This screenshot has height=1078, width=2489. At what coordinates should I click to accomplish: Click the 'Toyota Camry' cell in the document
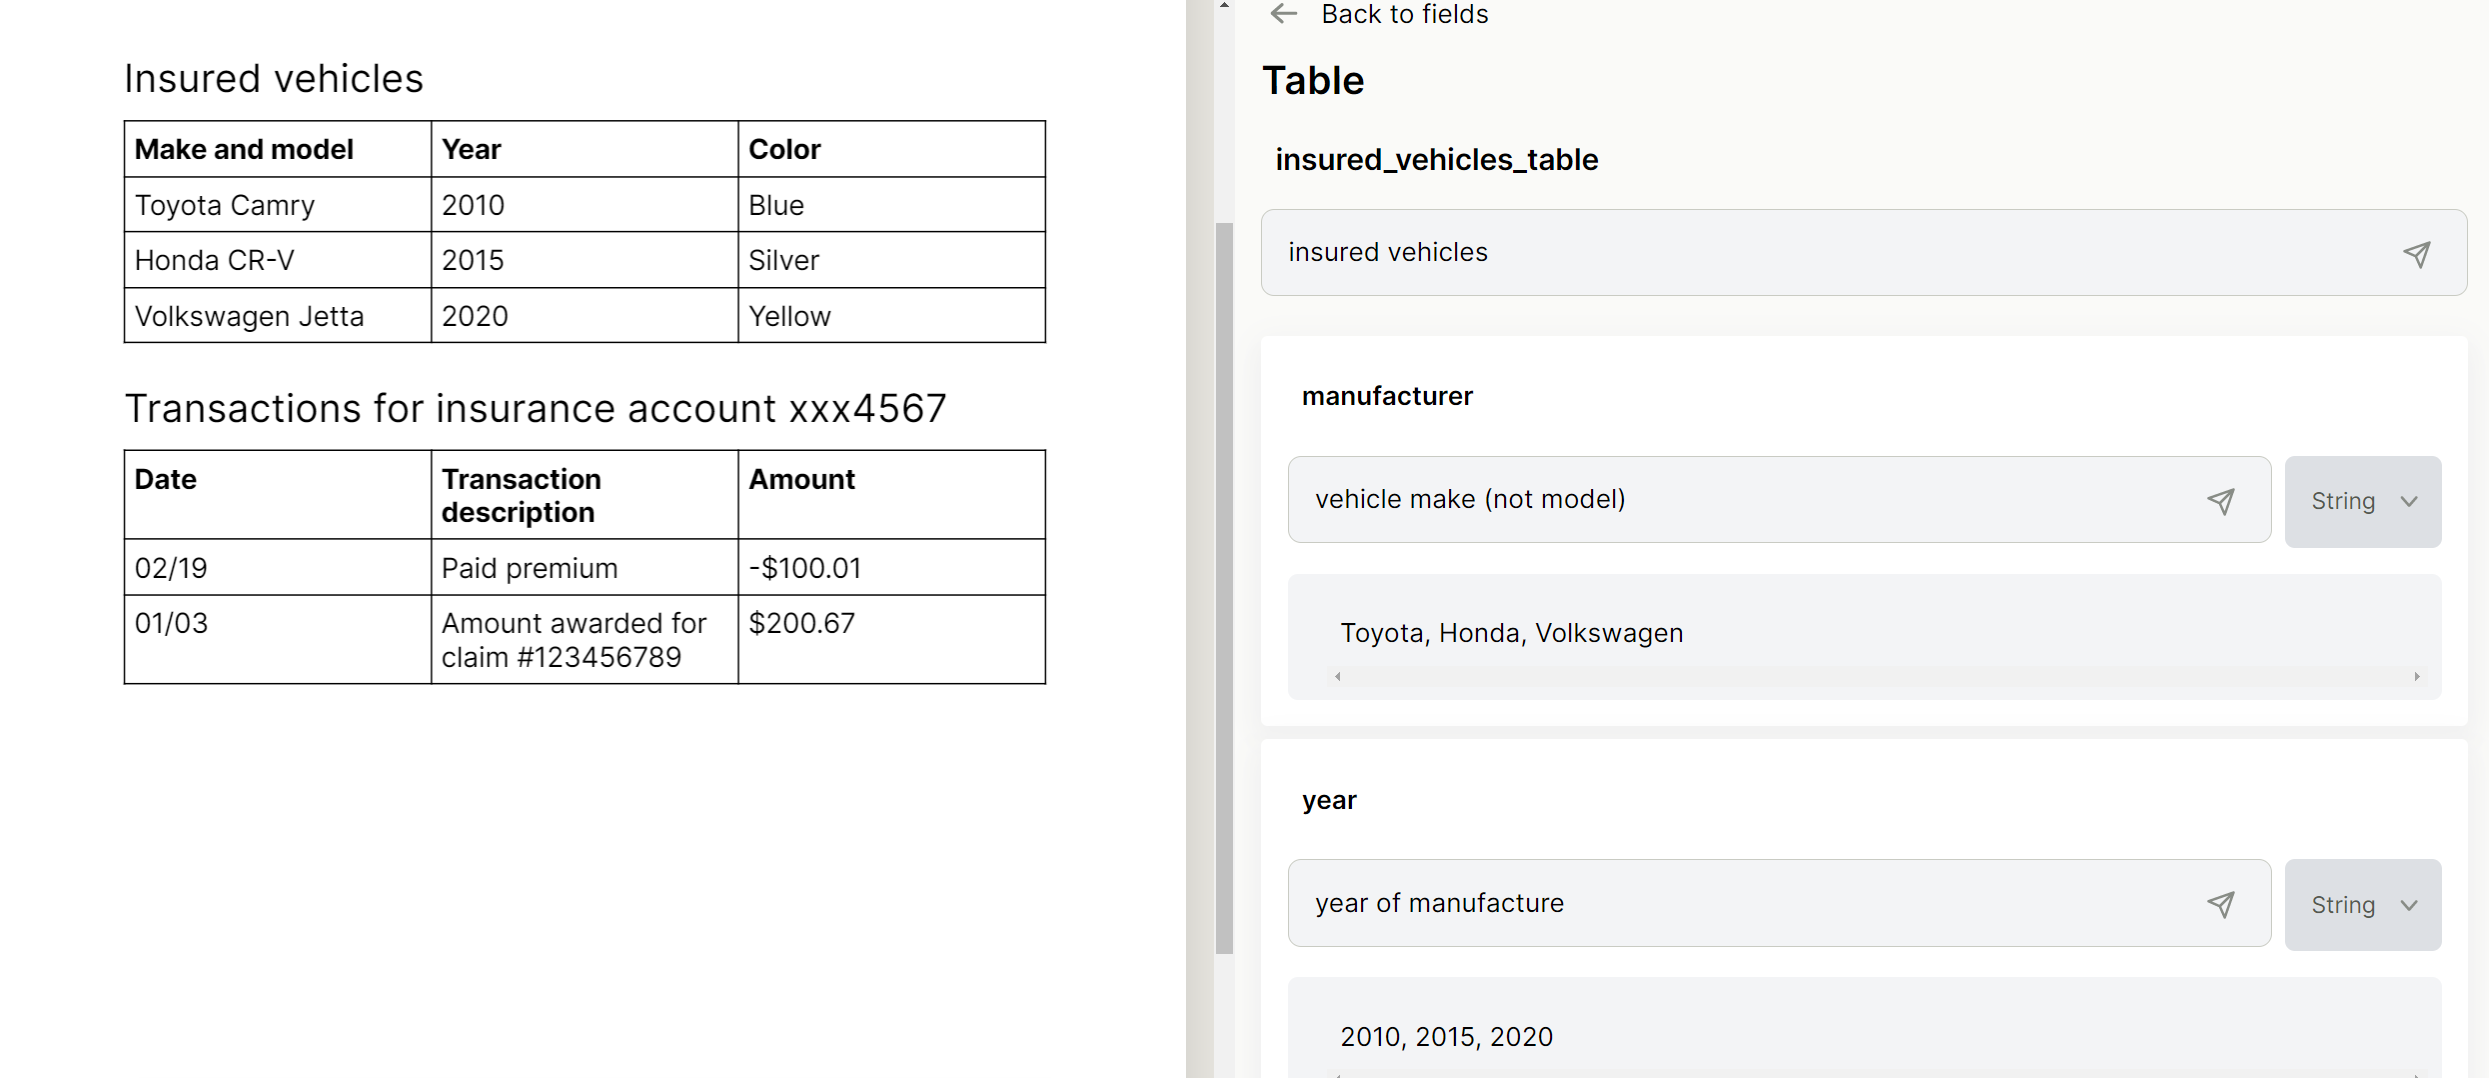(278, 205)
